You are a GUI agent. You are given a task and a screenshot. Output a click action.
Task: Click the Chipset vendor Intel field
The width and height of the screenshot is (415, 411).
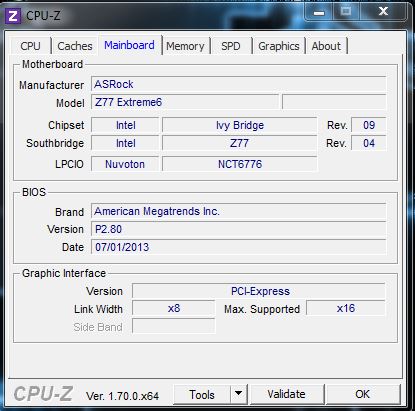click(125, 125)
